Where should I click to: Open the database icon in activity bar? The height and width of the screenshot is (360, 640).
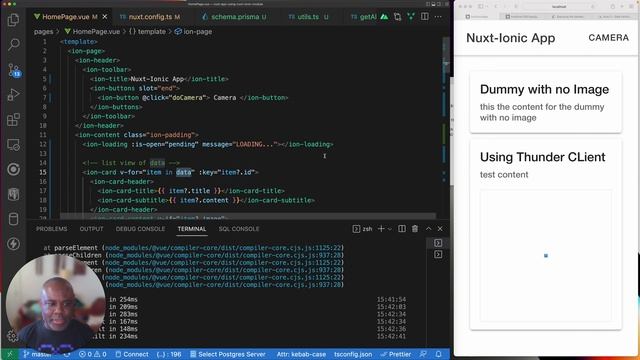[13, 219]
